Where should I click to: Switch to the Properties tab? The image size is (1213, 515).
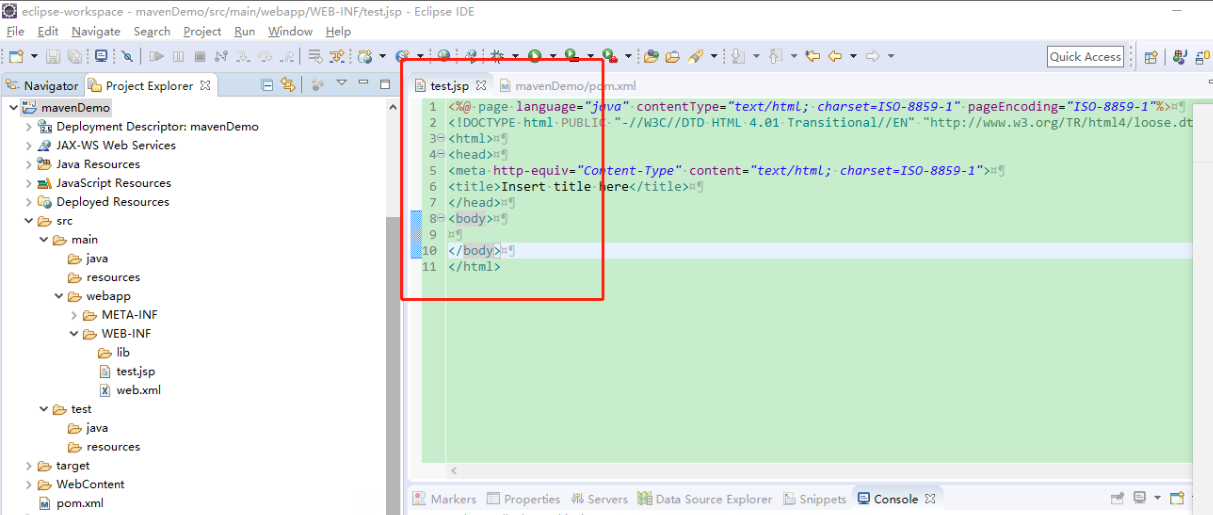pos(523,499)
